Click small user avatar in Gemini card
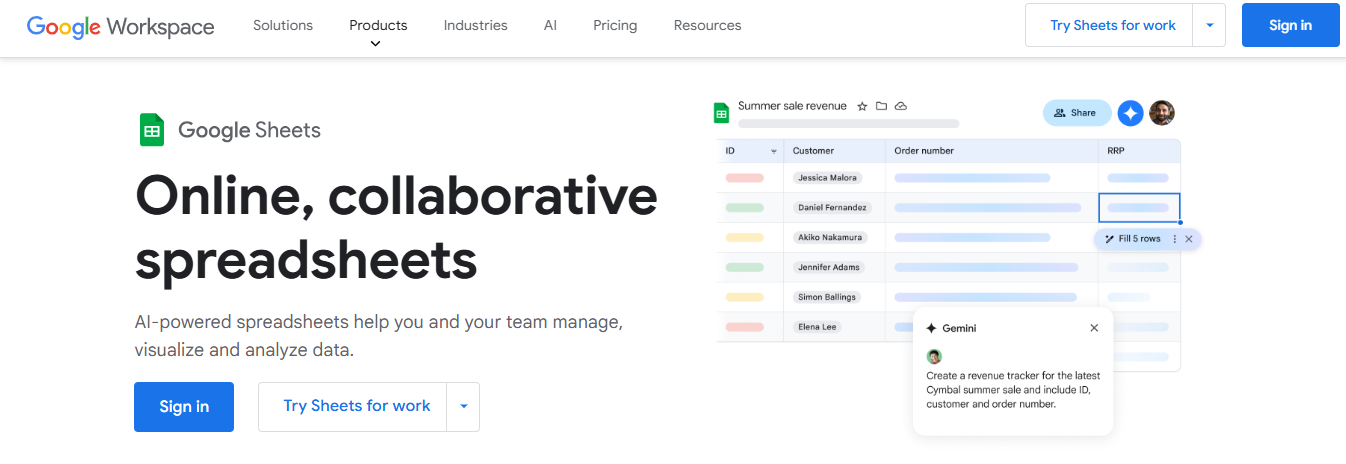Image resolution: width=1346 pixels, height=464 pixels. click(x=934, y=357)
